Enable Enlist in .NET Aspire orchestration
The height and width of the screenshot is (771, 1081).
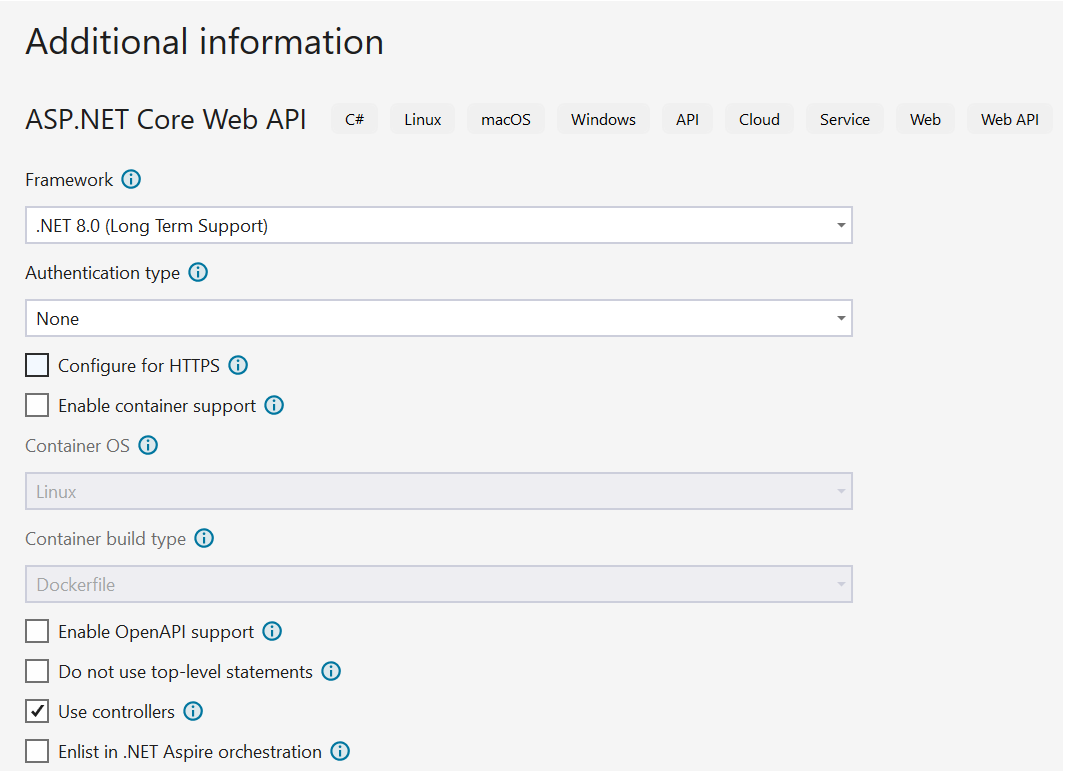37,751
